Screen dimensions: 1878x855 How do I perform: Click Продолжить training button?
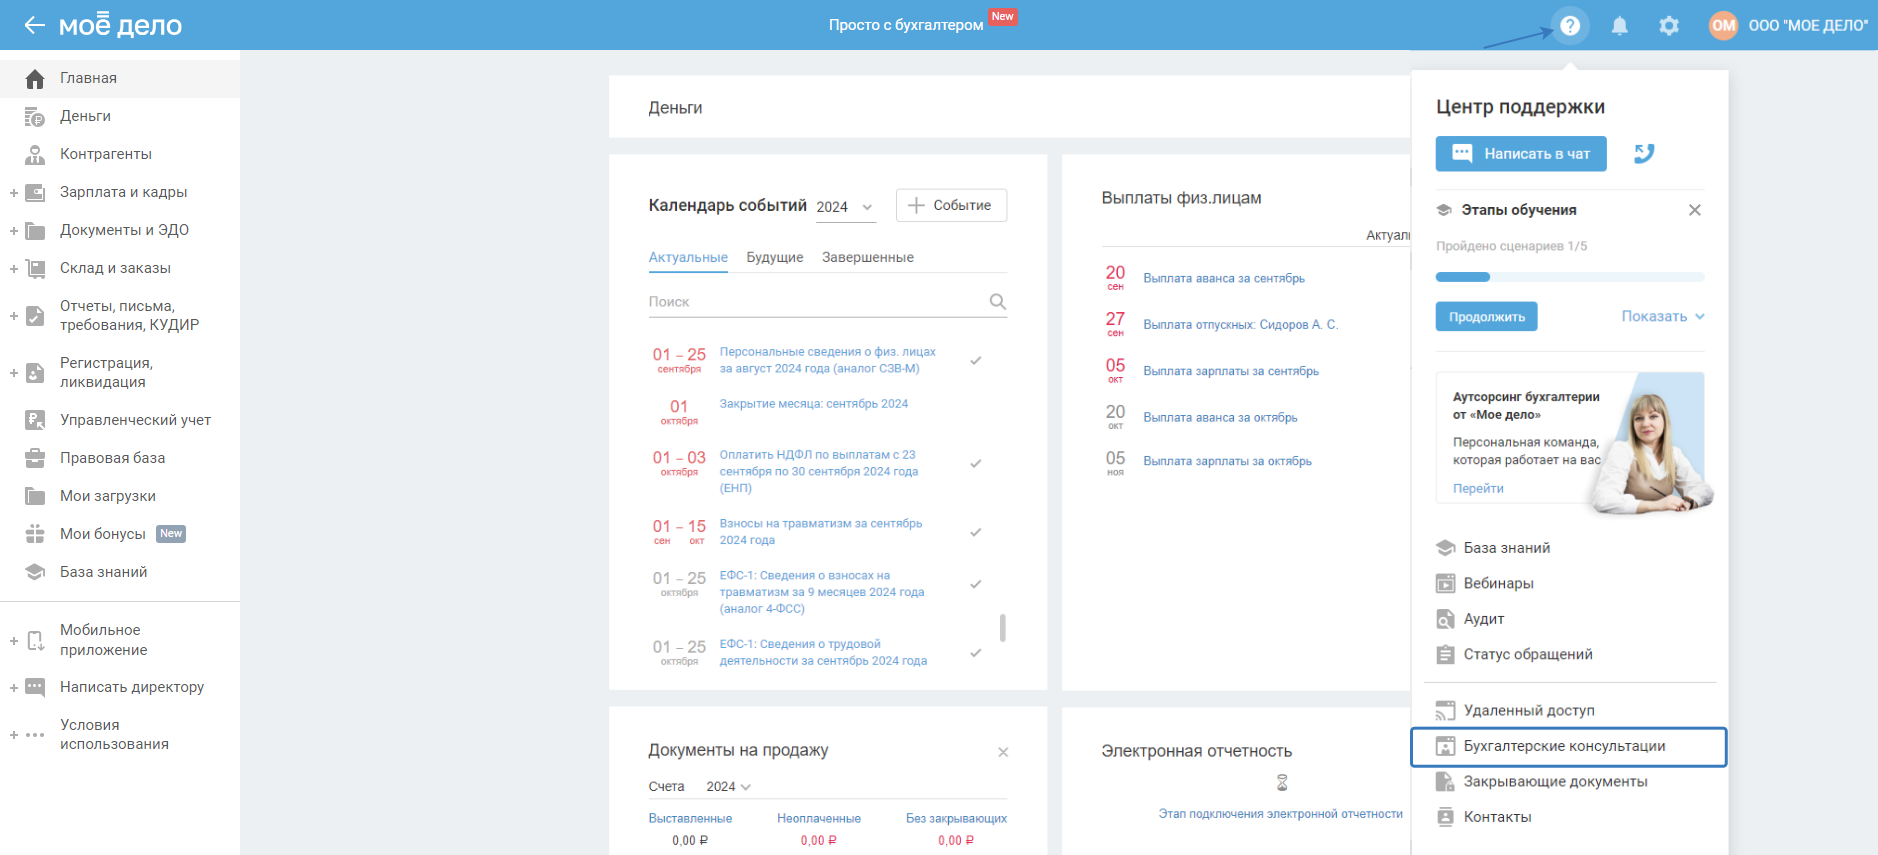(x=1487, y=317)
